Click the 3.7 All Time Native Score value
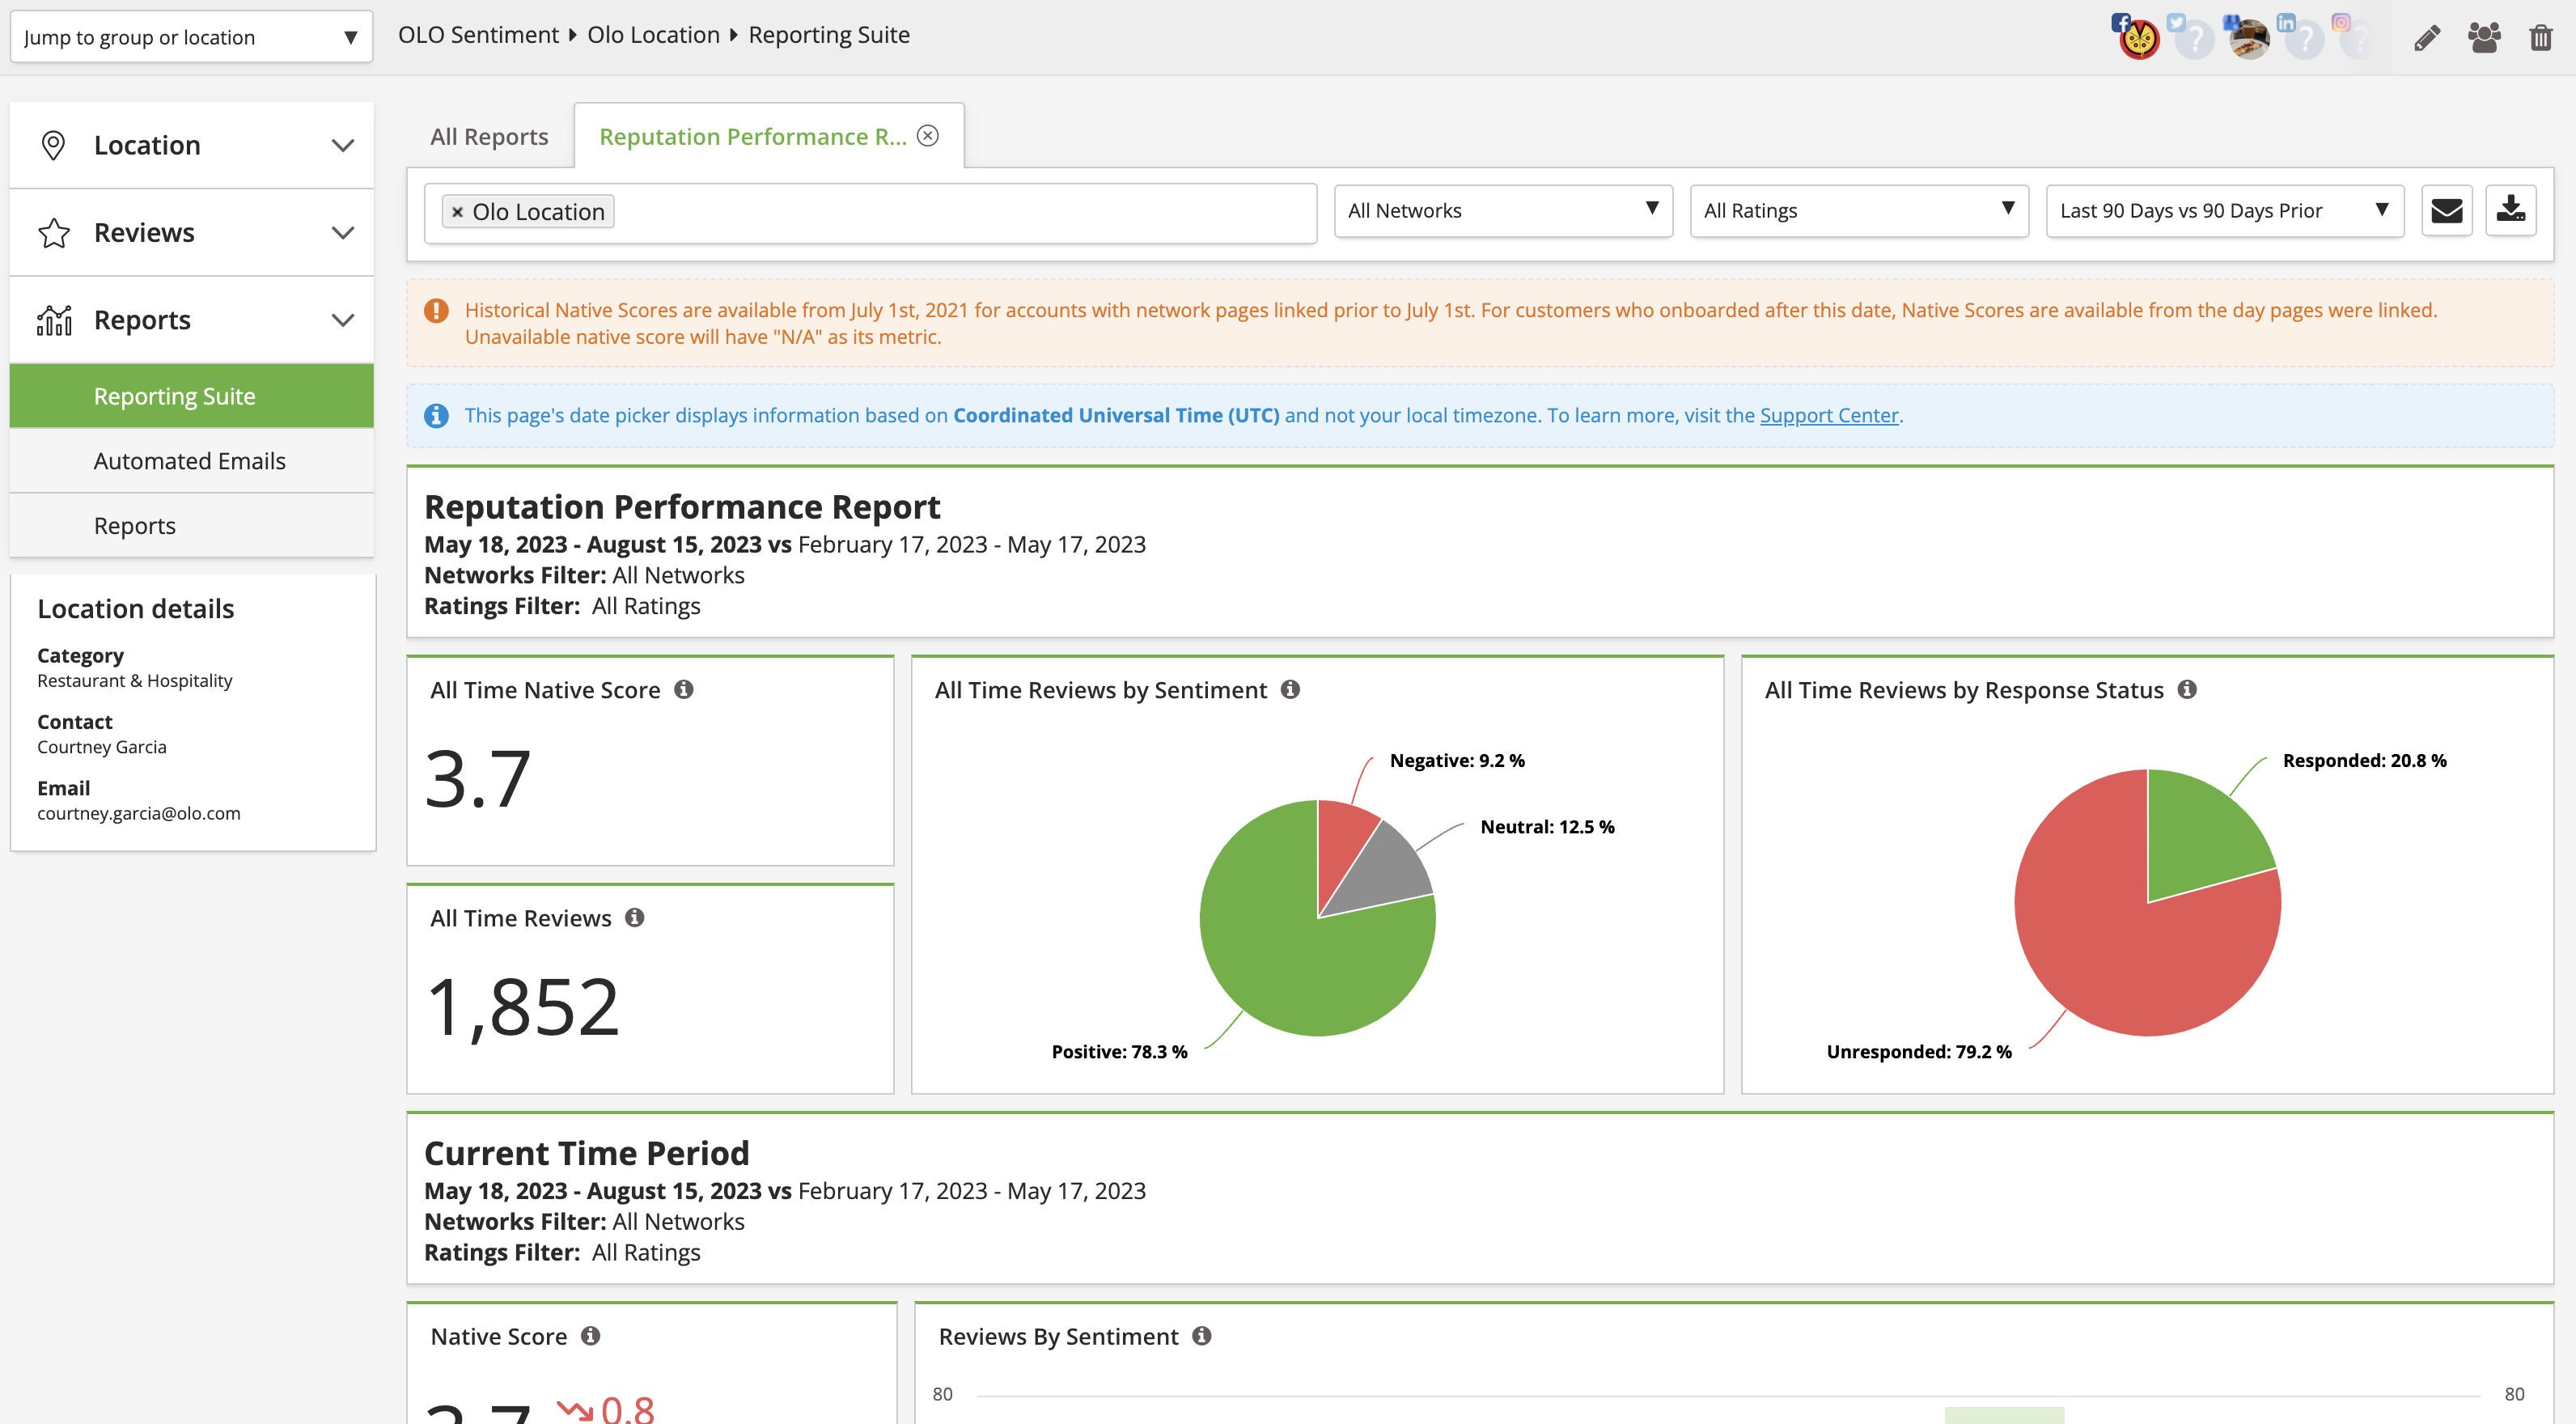2576x1424 pixels. click(478, 780)
